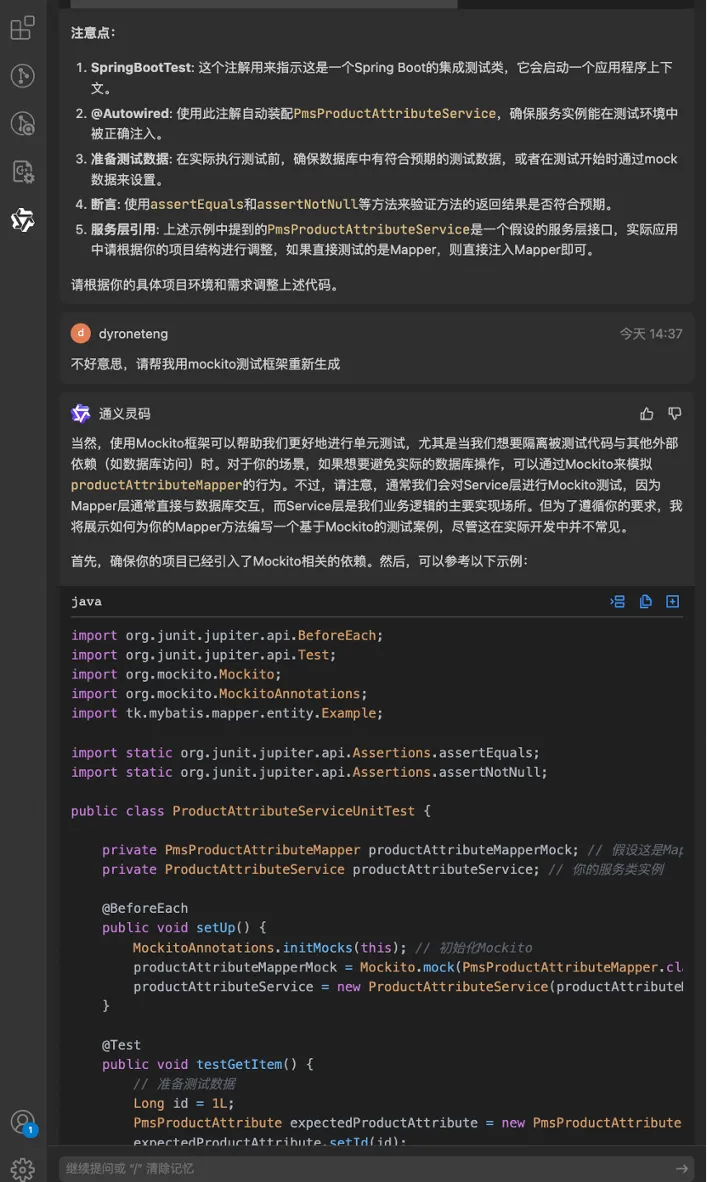Click the dyroneteng user avatar

81,333
